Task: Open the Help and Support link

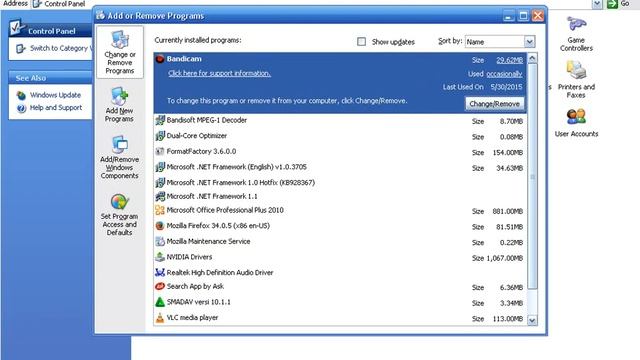Action: click(56, 108)
